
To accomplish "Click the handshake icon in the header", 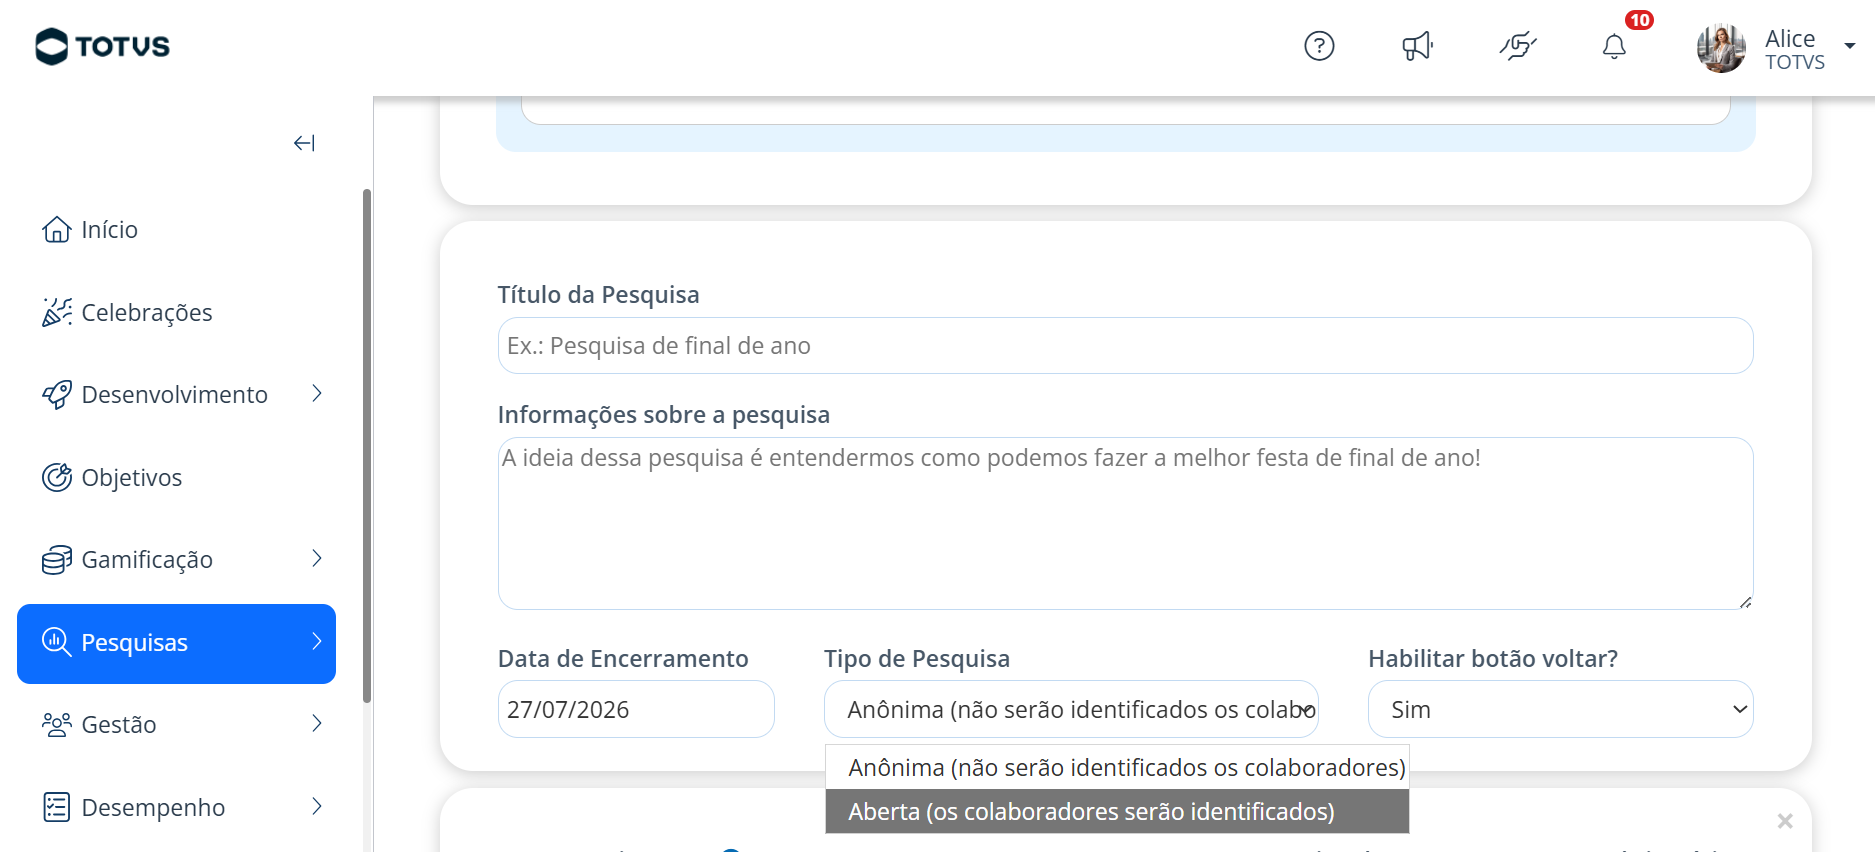I will pyautogui.click(x=1517, y=46).
